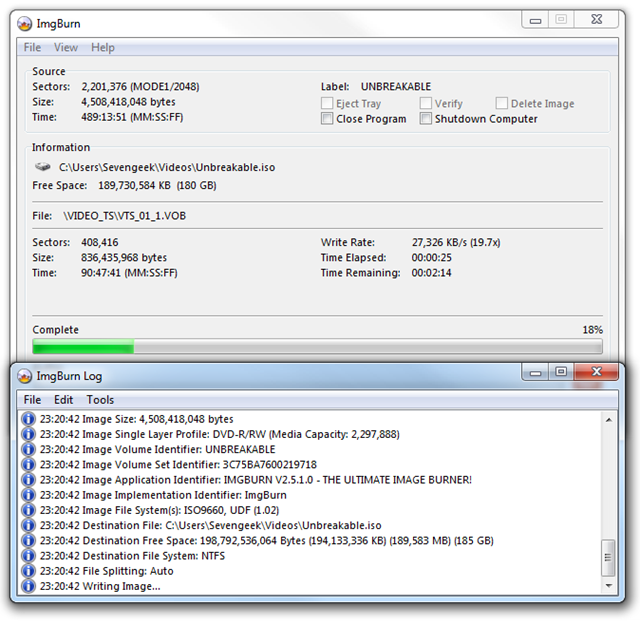The image size is (640, 625).
Task: Open Help menu in ImgBurn window
Action: (103, 47)
